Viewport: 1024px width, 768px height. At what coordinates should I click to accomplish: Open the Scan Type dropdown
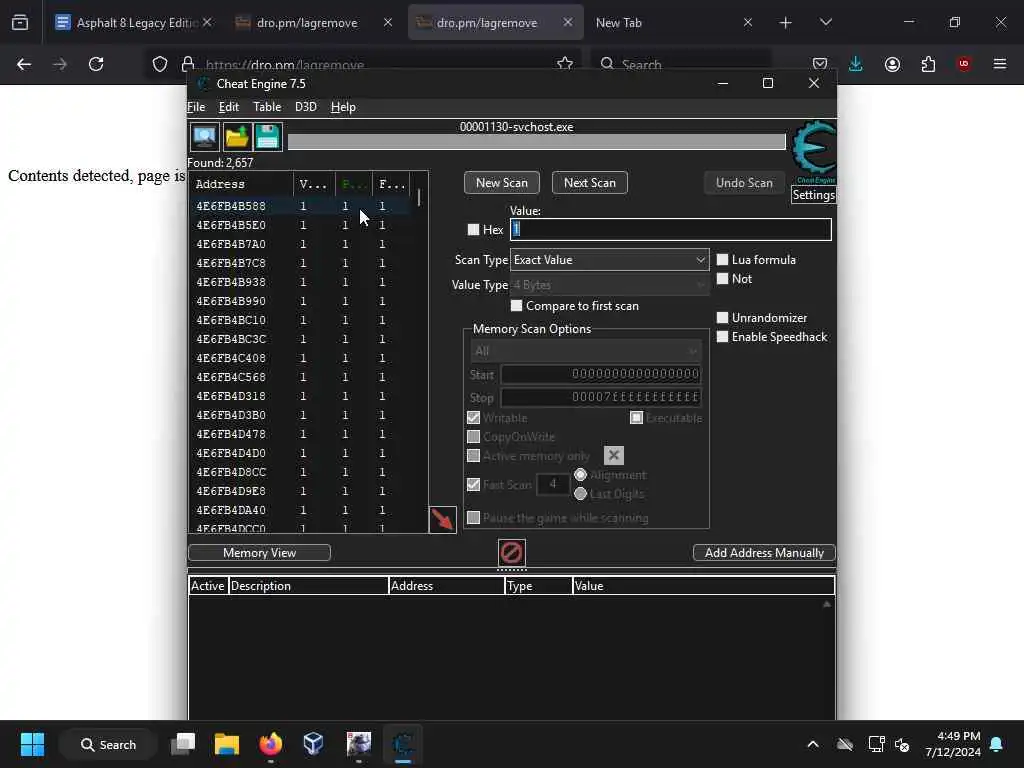point(609,260)
